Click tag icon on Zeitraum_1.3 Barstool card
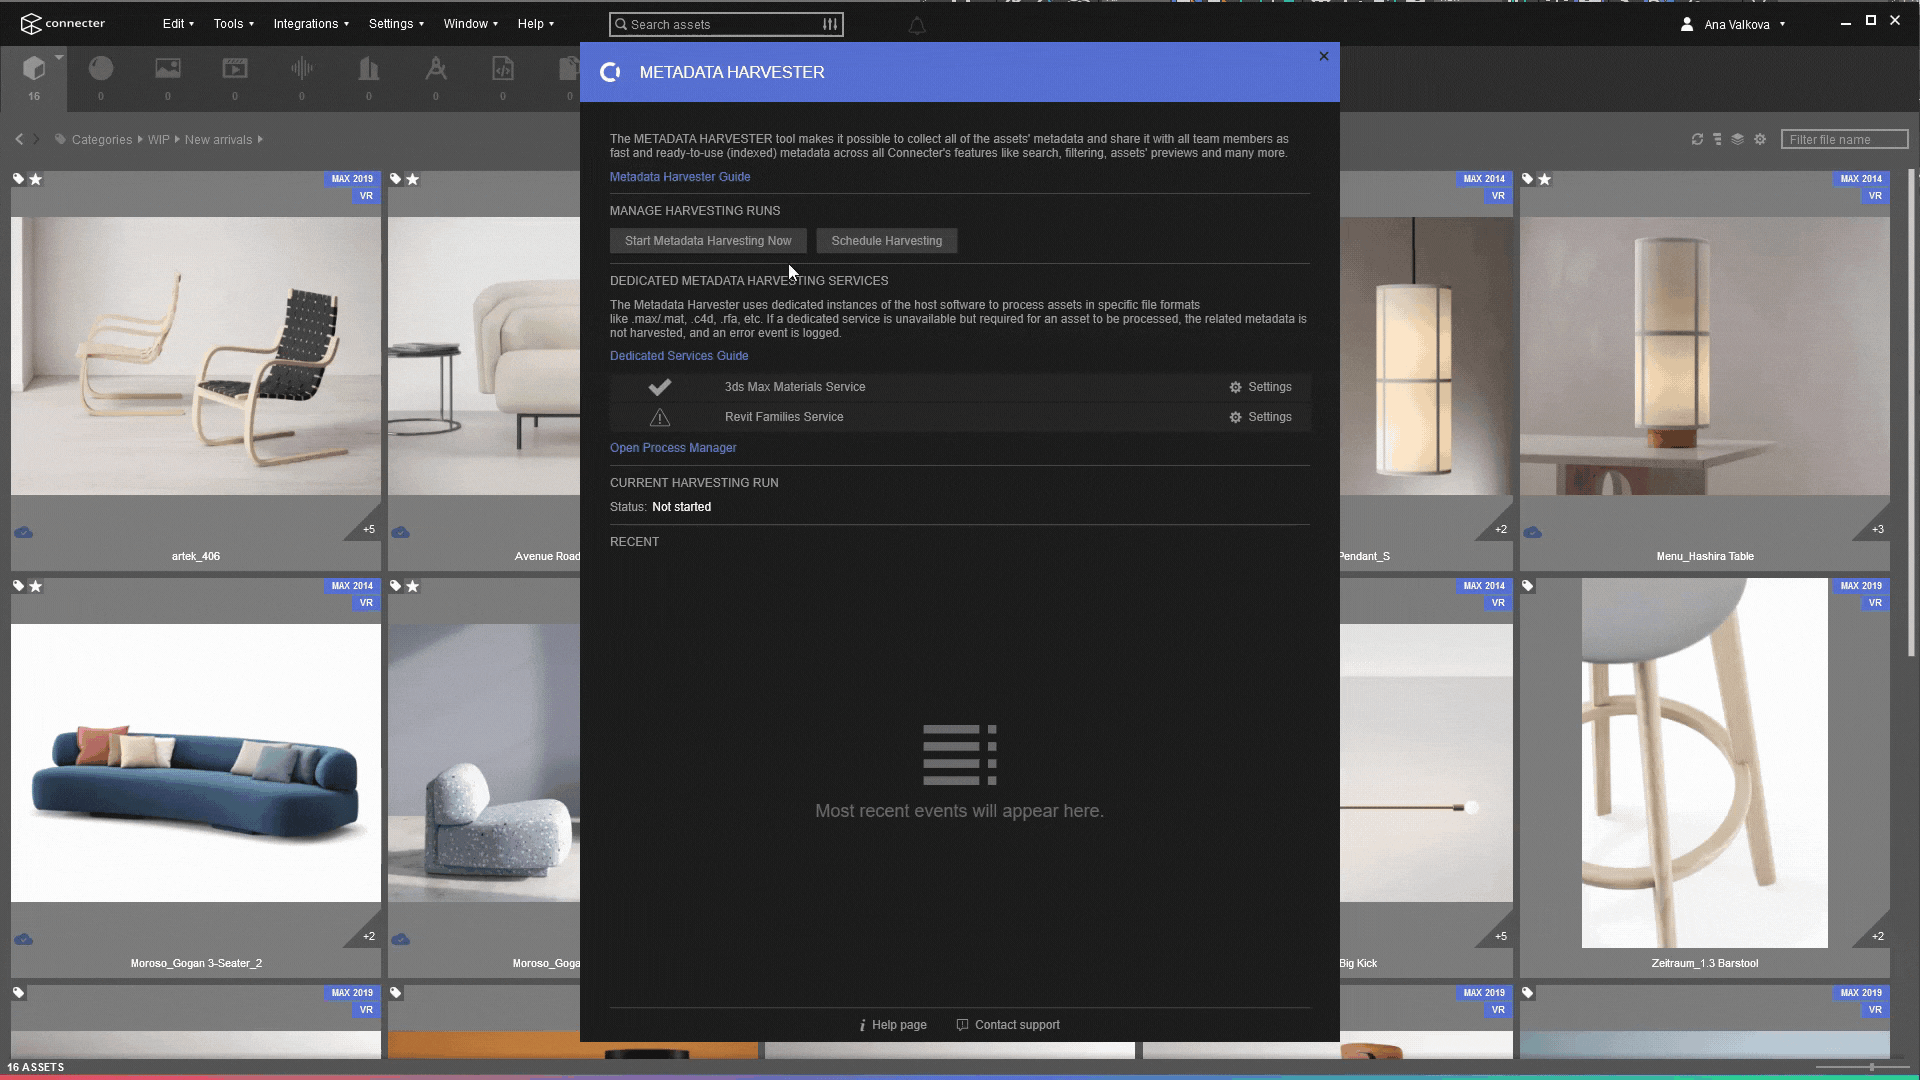Image resolution: width=1920 pixels, height=1080 pixels. pos(1527,586)
